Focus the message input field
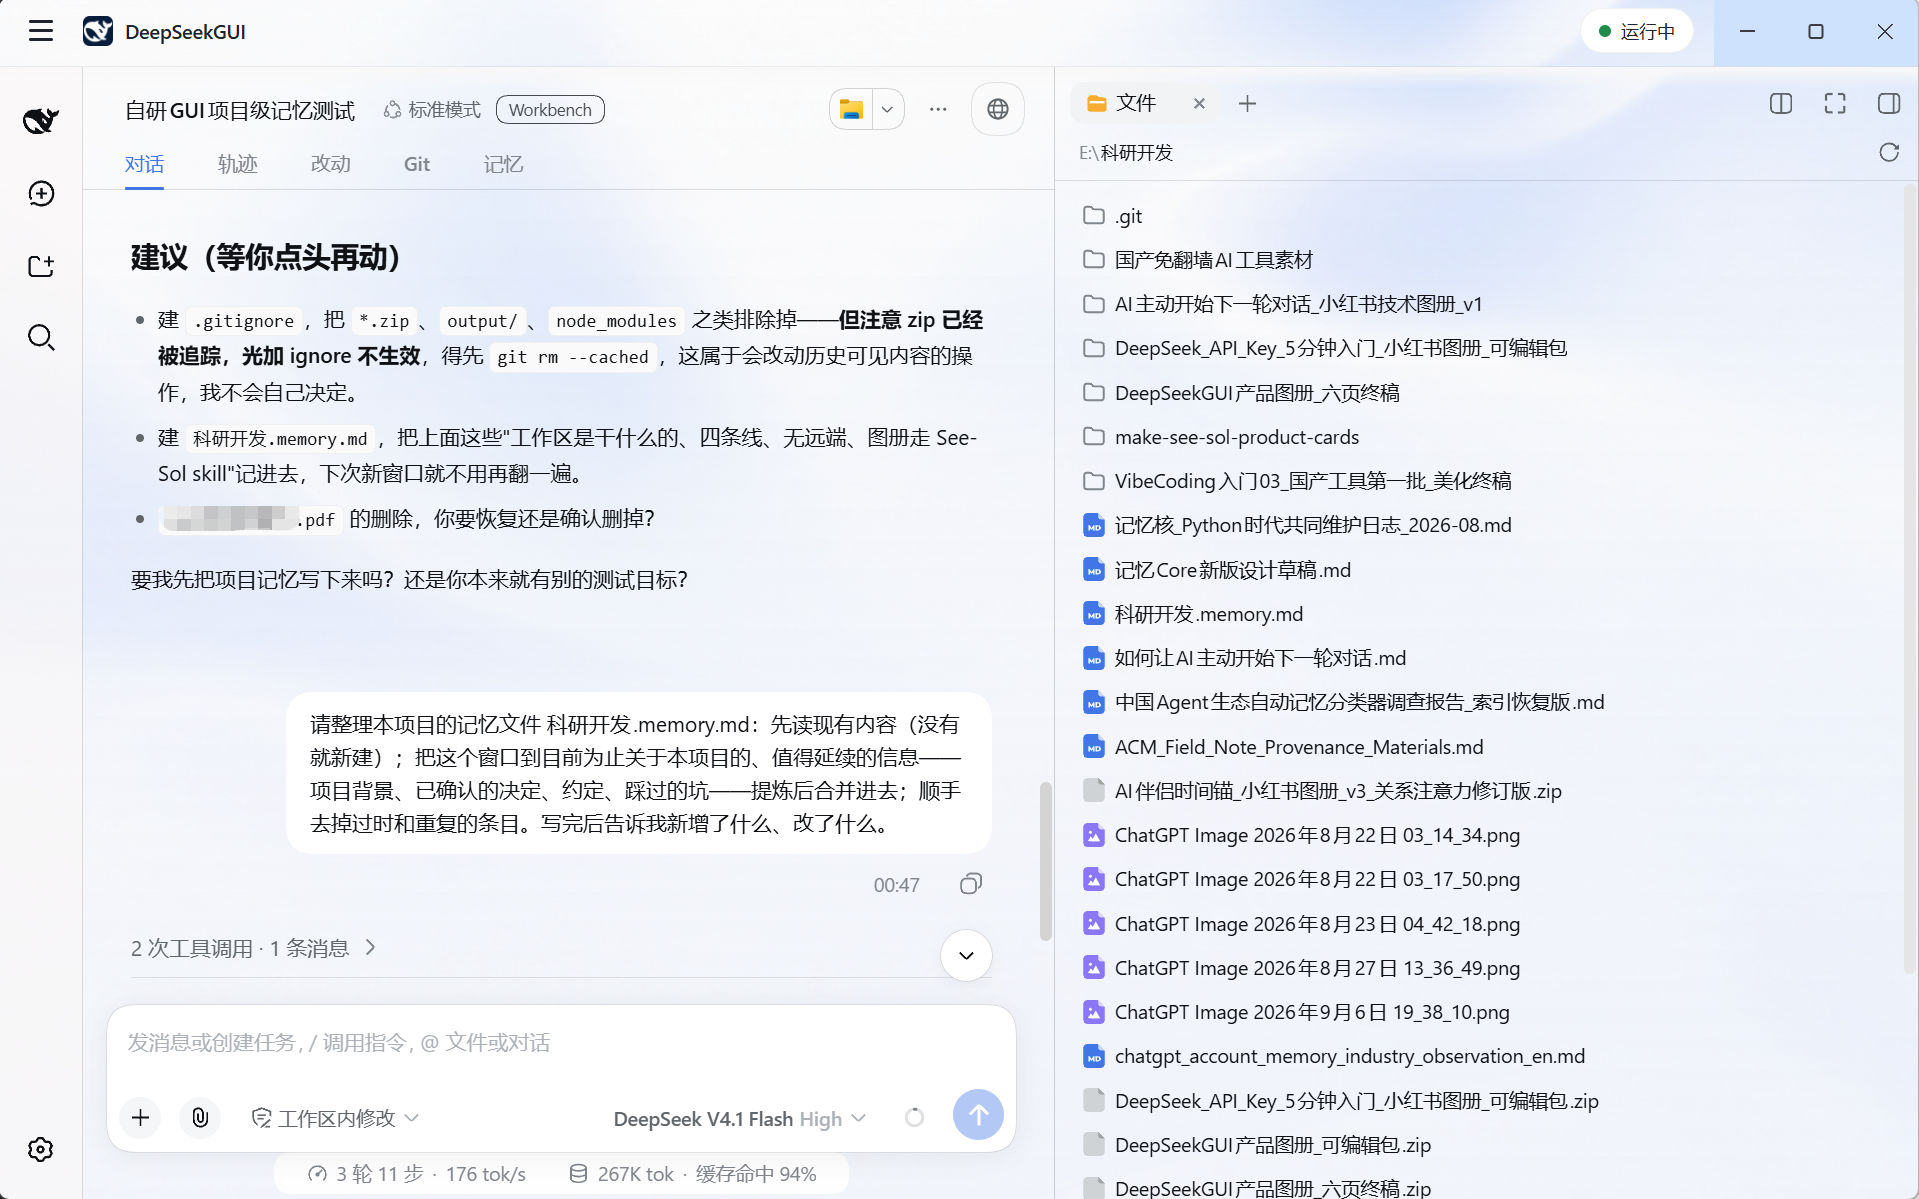 pos(560,1043)
